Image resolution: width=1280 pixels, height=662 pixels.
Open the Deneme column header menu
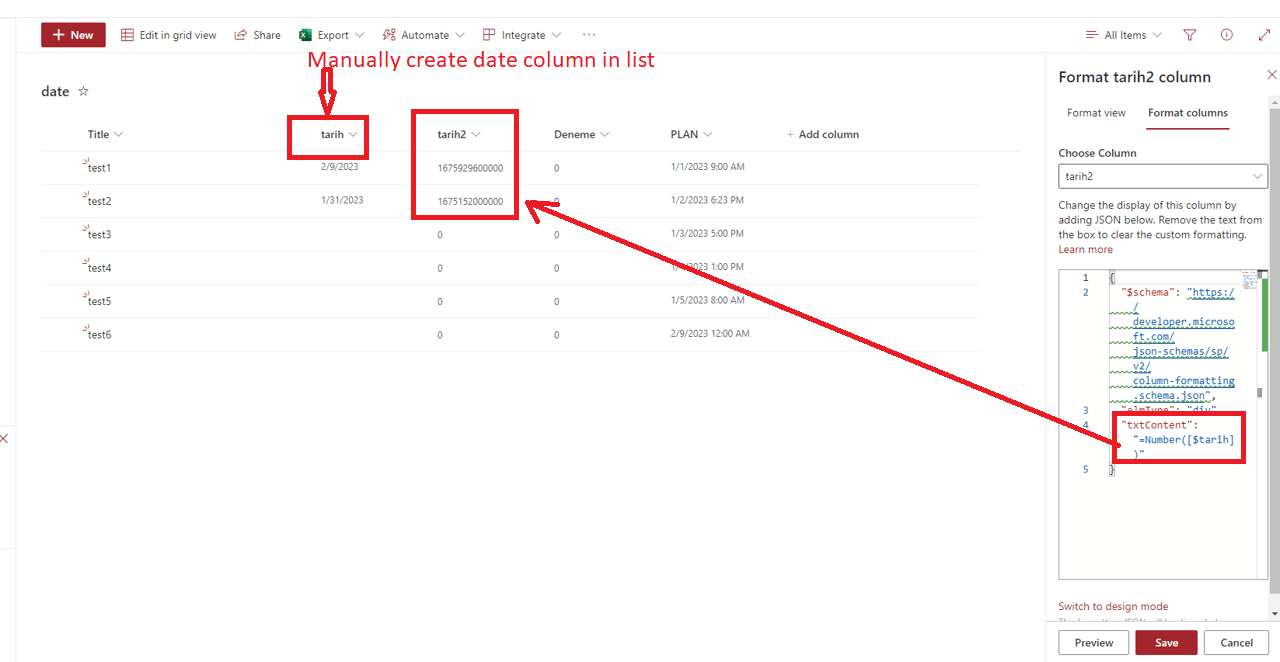tap(581, 134)
